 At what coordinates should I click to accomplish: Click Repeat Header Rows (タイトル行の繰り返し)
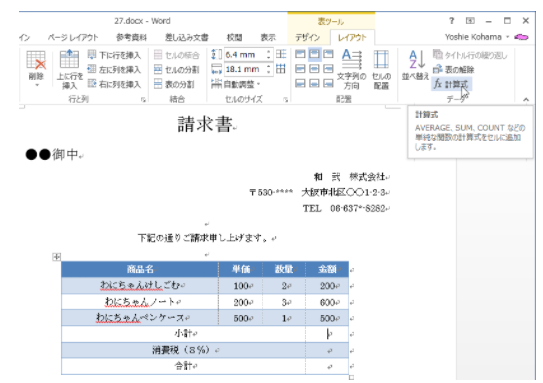tap(470, 55)
